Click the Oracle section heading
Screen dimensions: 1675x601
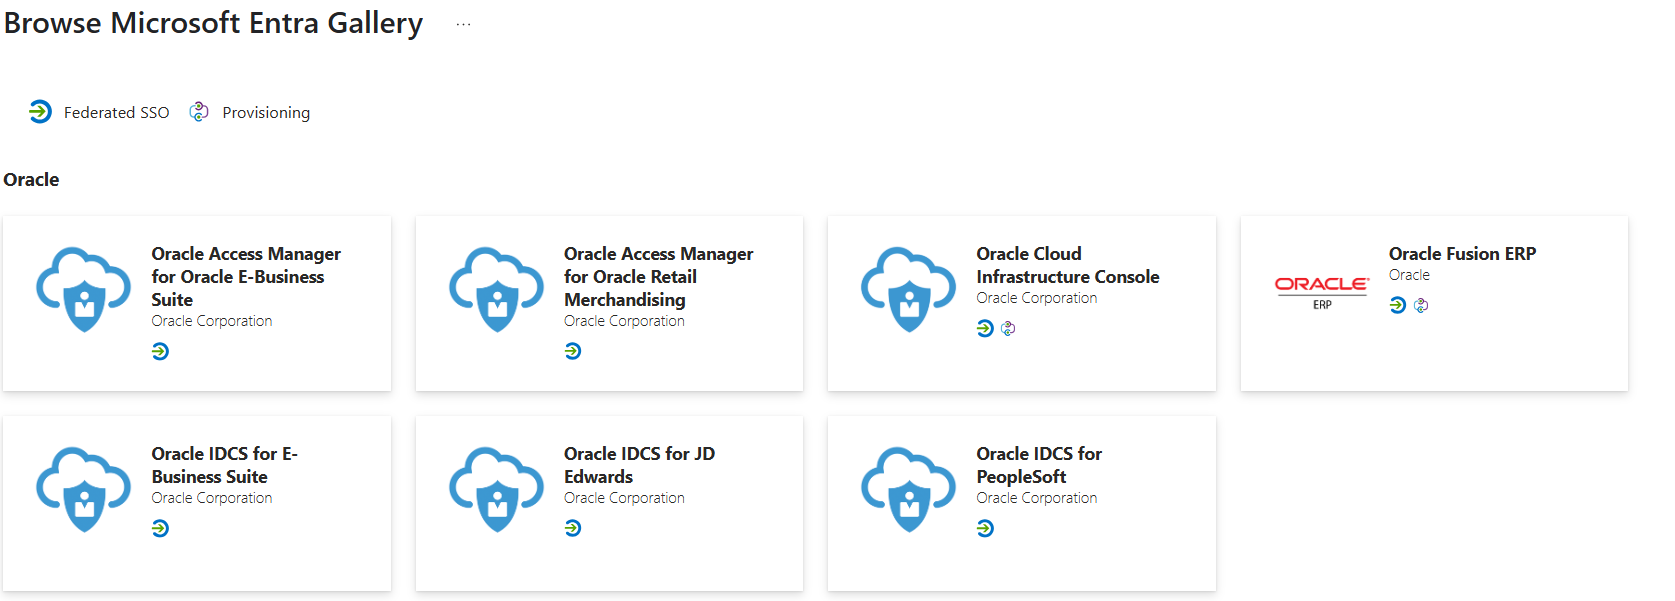click(x=31, y=180)
